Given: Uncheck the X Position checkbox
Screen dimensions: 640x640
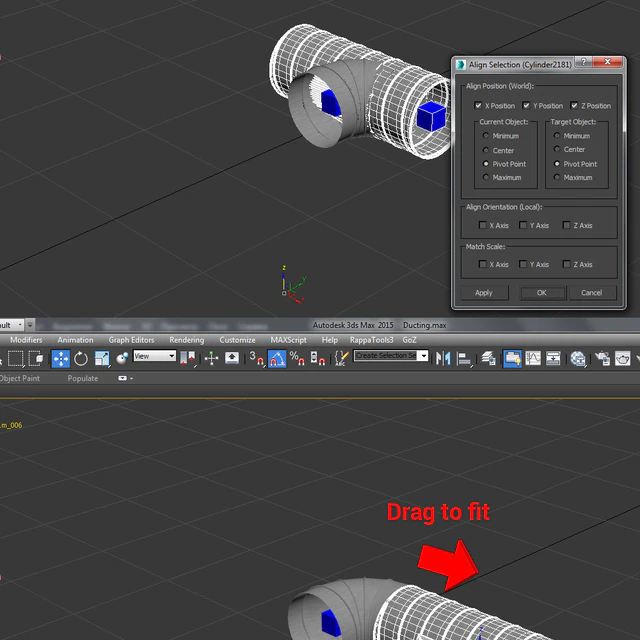Looking at the screenshot, I should (478, 105).
